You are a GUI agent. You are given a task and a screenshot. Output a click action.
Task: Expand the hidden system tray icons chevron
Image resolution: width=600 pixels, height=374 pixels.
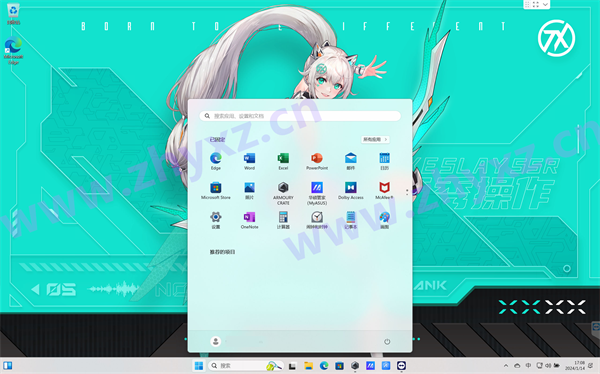(506, 366)
